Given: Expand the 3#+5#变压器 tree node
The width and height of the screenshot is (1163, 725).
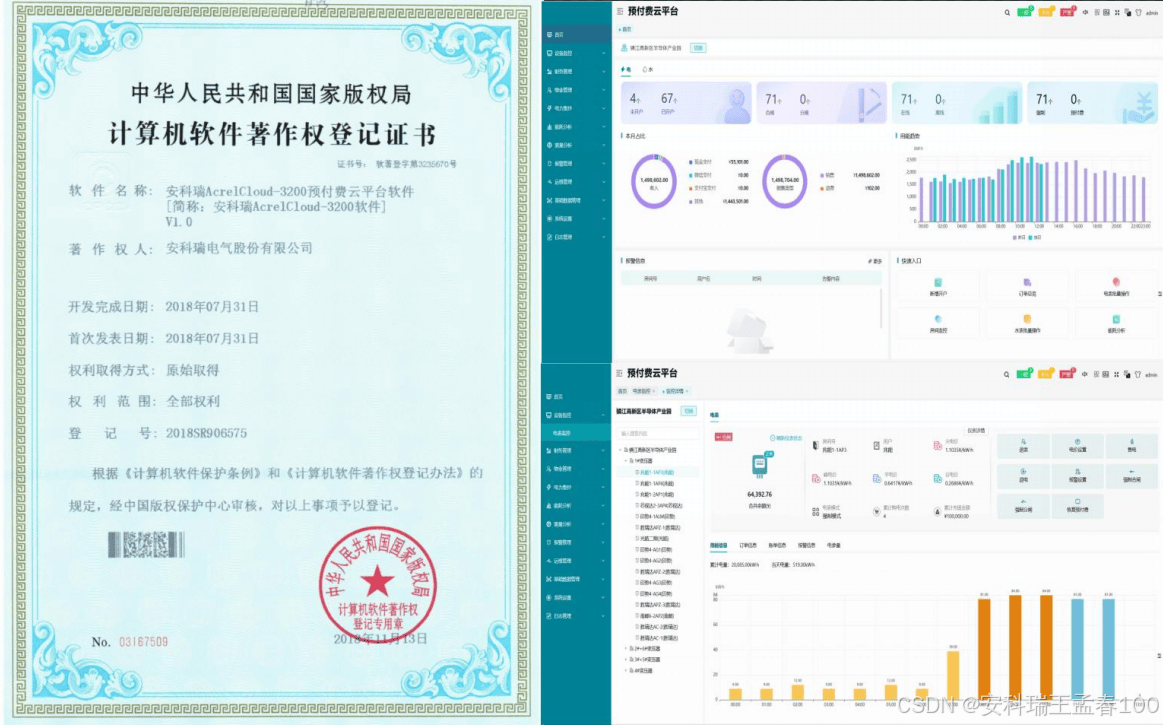Looking at the screenshot, I should click(x=625, y=659).
